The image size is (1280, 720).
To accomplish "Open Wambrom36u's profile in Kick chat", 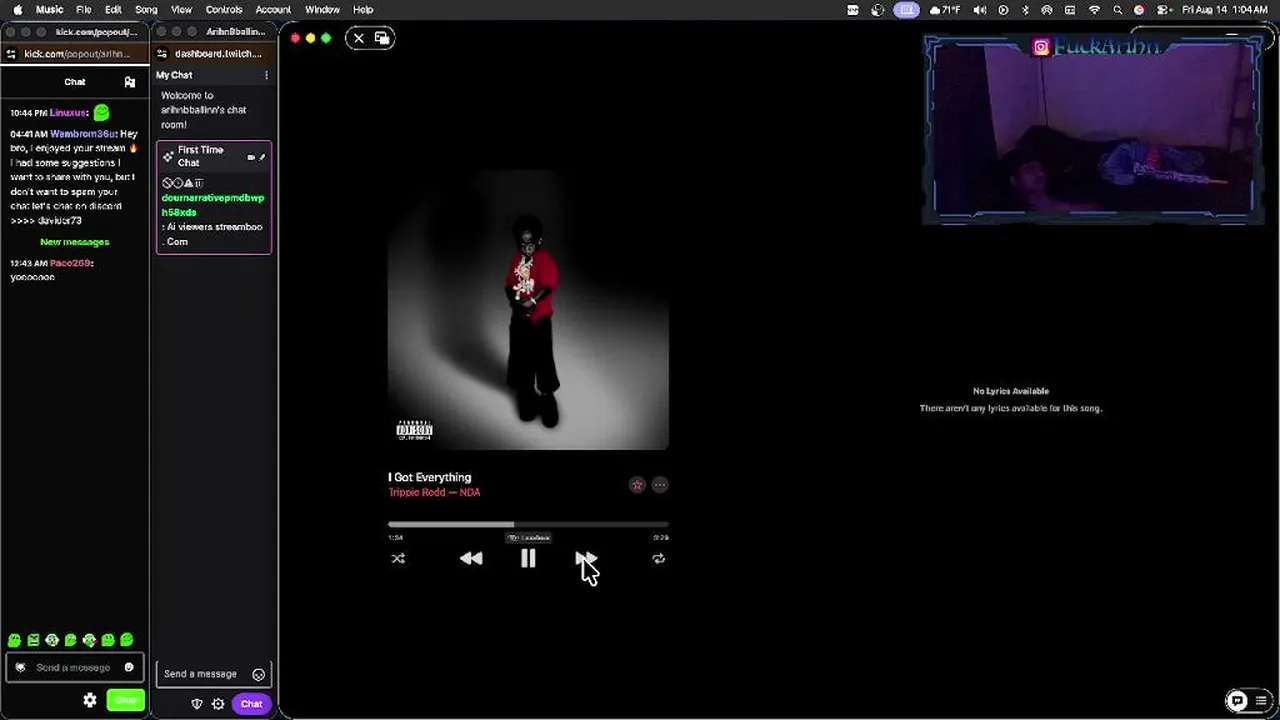I will pyautogui.click(x=82, y=134).
